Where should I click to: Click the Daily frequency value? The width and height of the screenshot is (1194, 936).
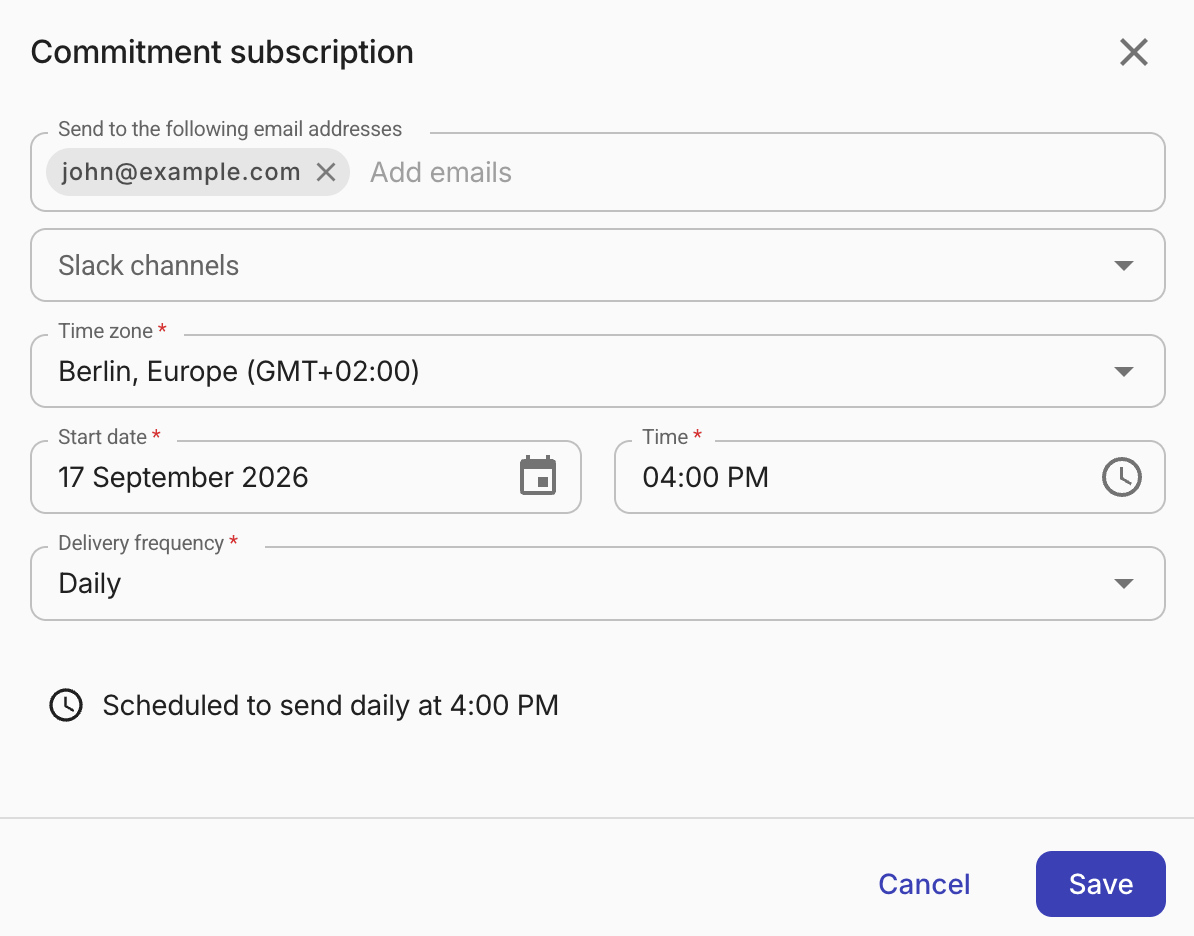(90, 583)
